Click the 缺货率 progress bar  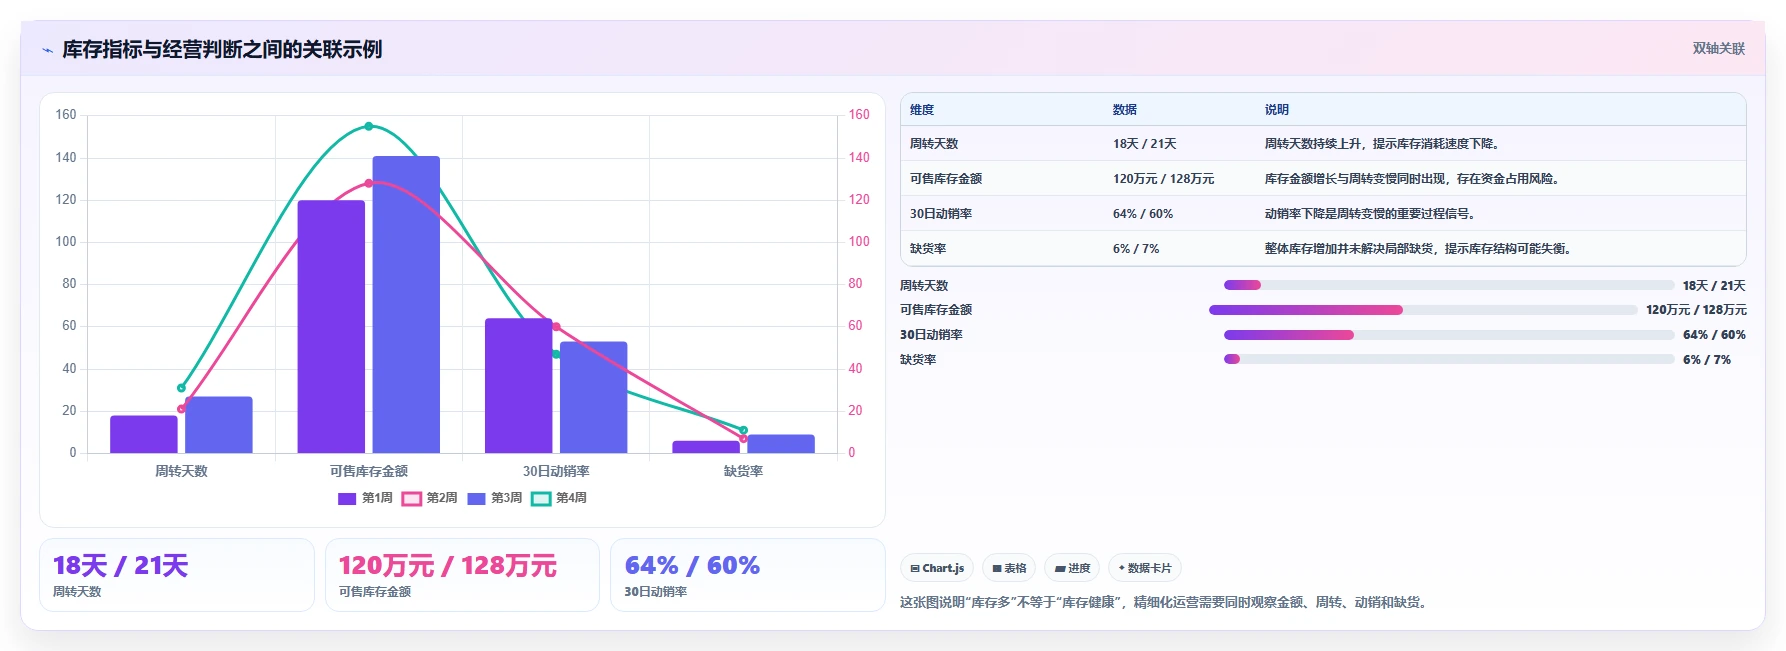pos(1449,359)
